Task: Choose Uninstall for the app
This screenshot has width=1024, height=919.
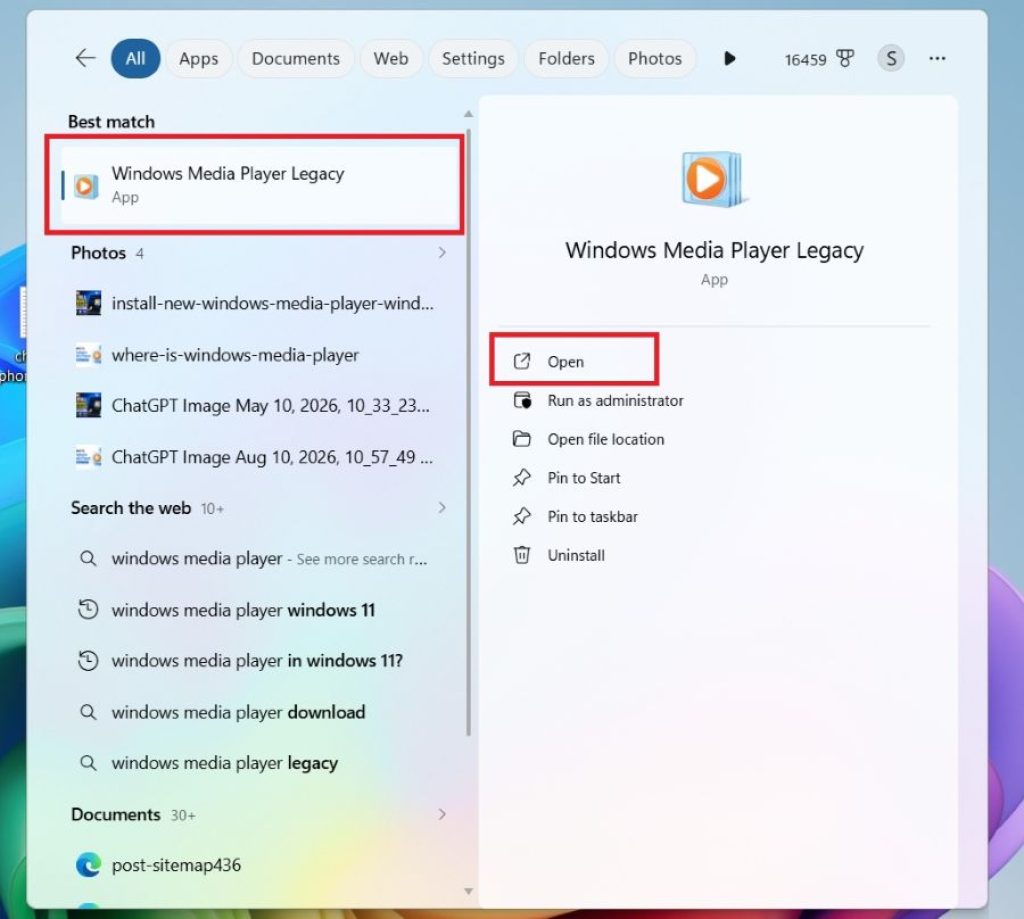Action: [x=714, y=555]
